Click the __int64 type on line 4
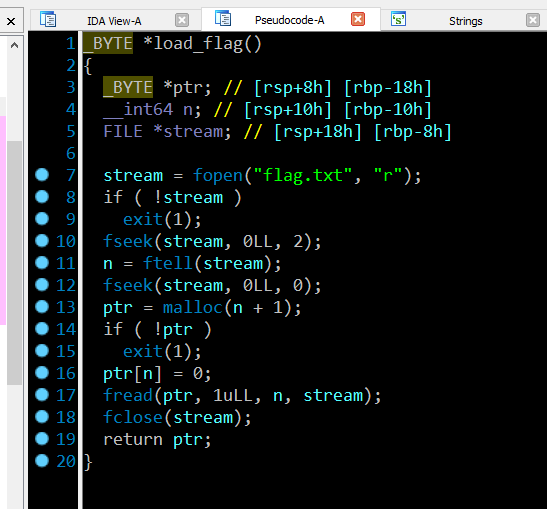 (138, 109)
